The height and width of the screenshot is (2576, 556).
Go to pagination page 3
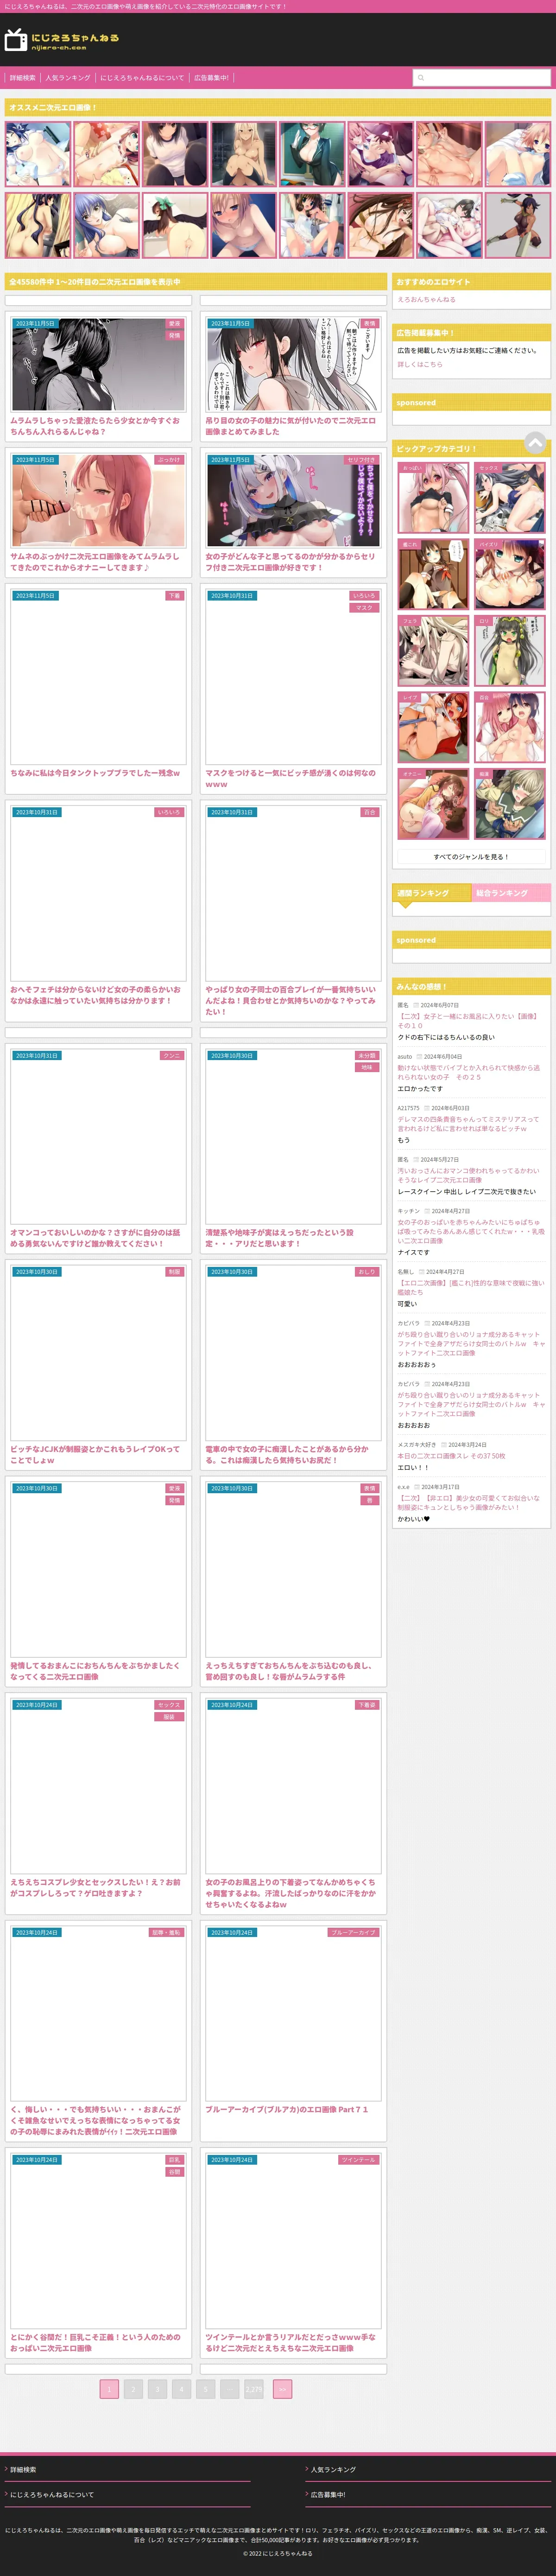click(x=157, y=2389)
